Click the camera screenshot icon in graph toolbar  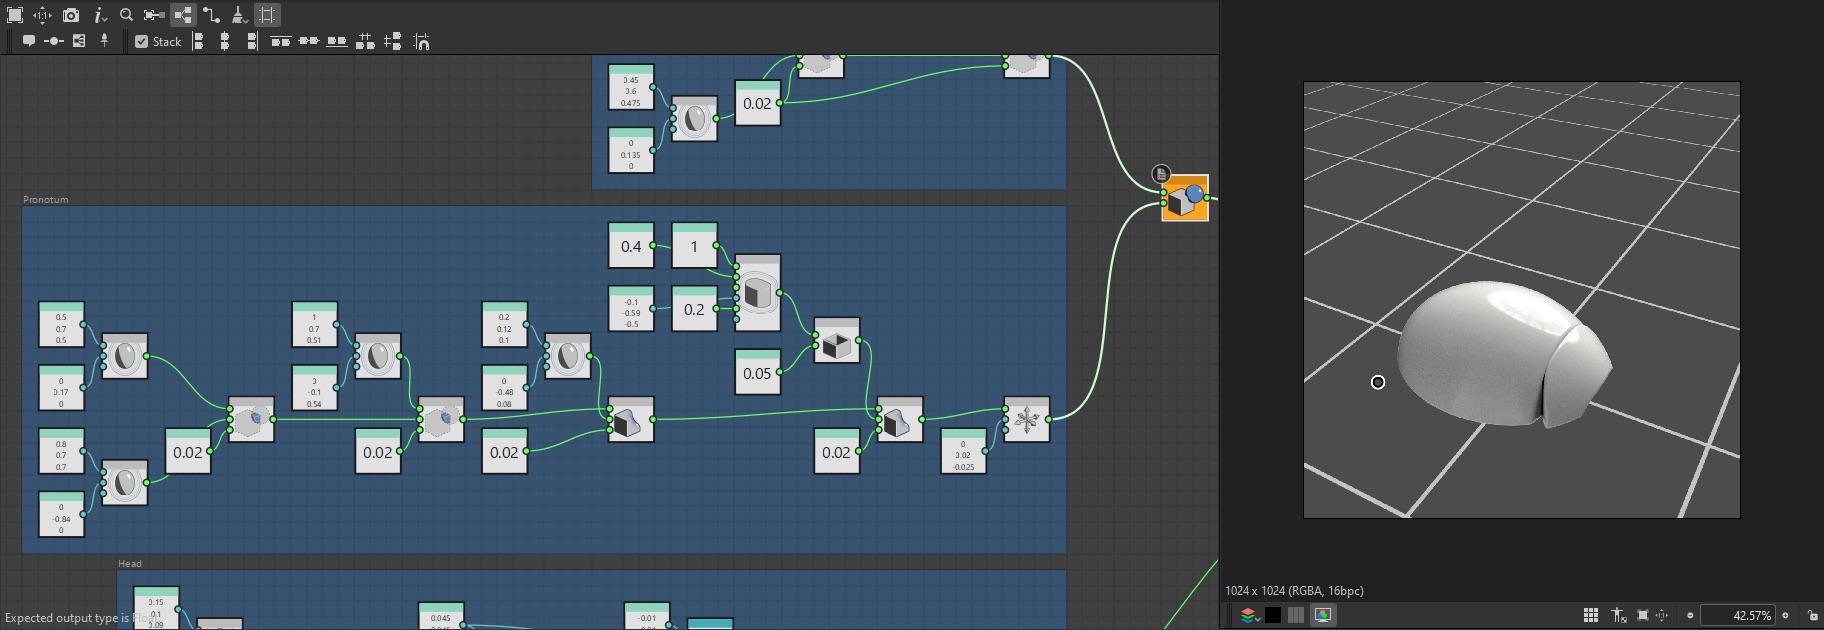[71, 15]
